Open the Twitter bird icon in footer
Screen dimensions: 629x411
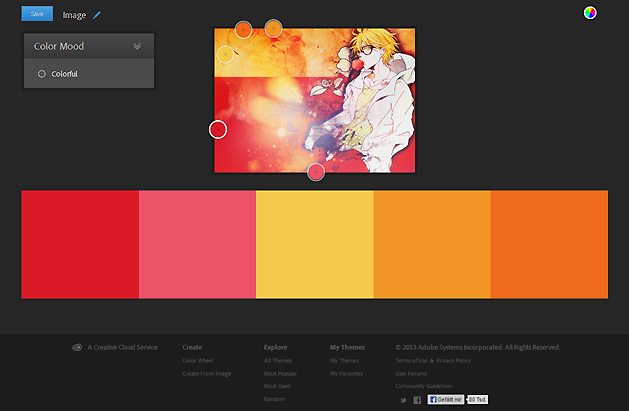[x=403, y=400]
